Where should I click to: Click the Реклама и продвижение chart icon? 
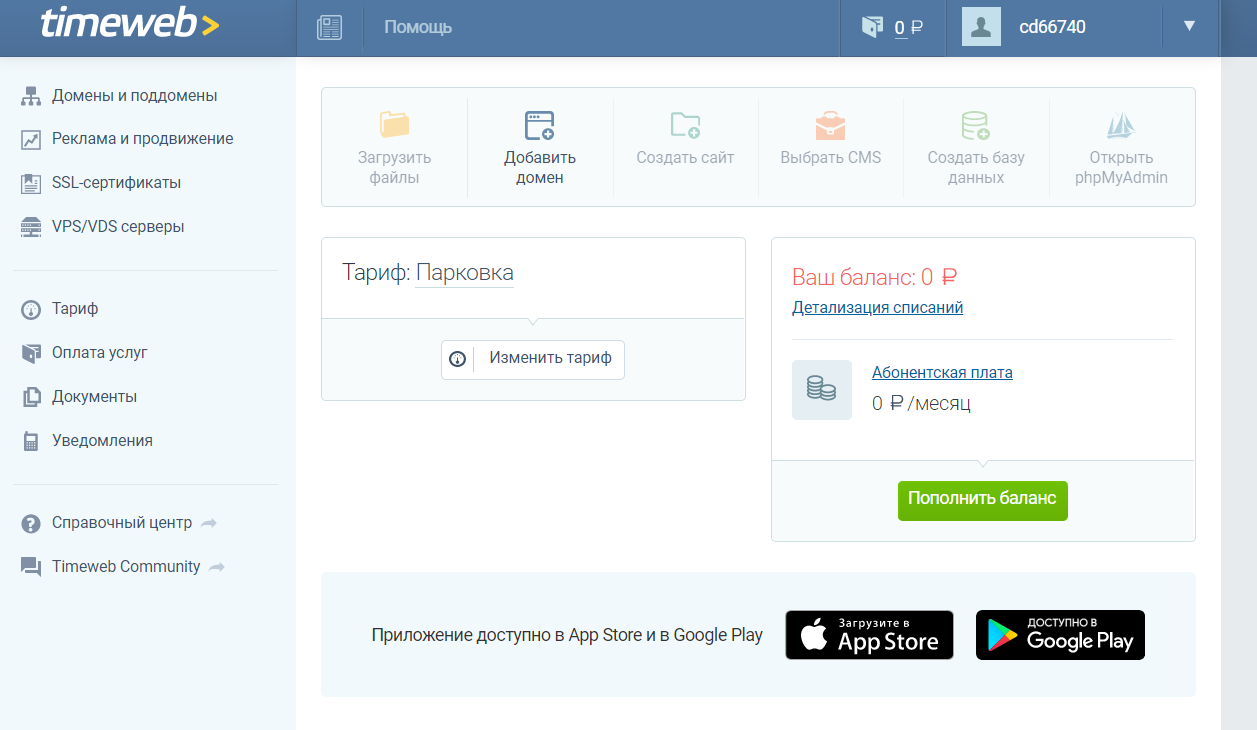pyautogui.click(x=31, y=140)
